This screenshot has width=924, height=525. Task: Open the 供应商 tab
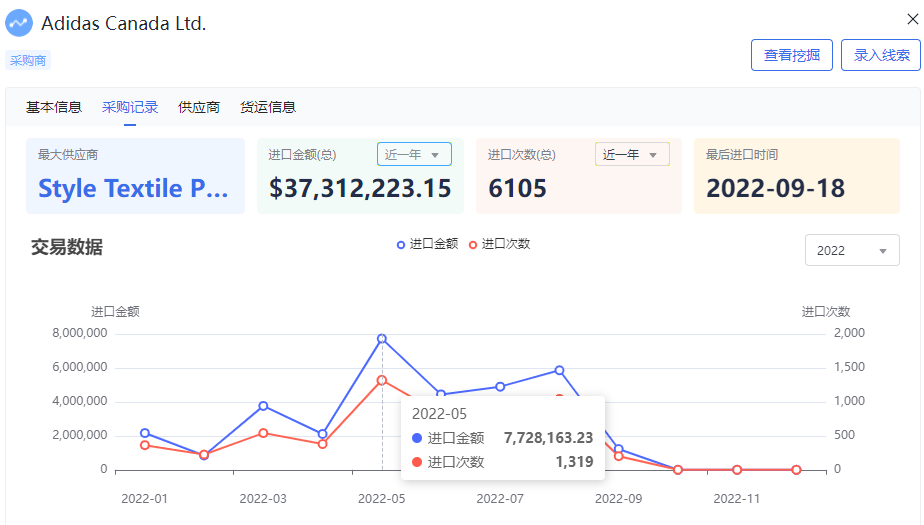click(199, 107)
